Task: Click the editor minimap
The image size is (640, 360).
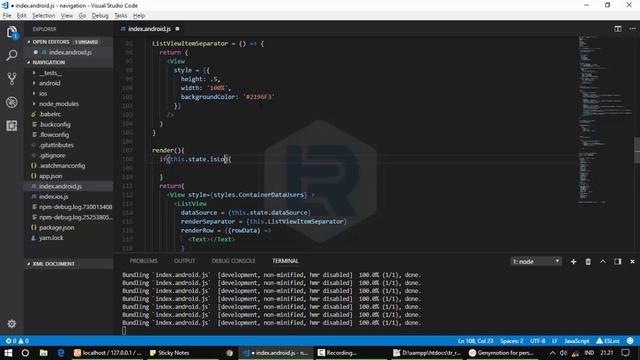Action: tap(605, 120)
